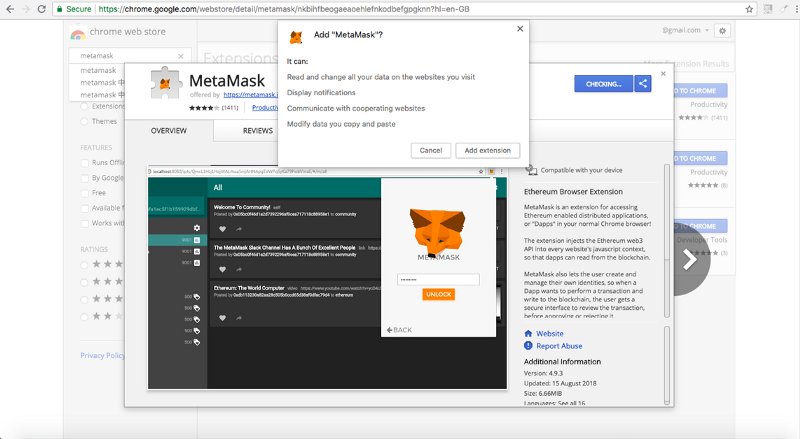Click Cancel in the permission dialog
Screen dimensions: 800x439
point(431,151)
